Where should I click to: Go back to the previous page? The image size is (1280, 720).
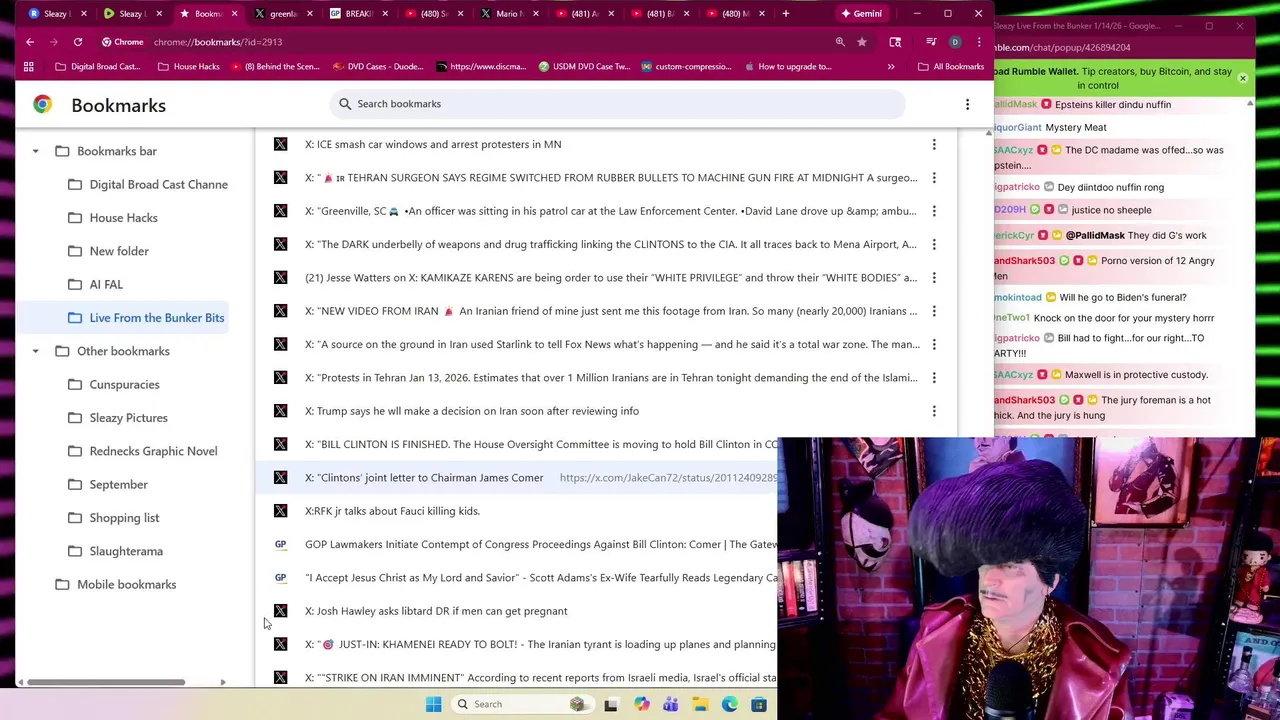tap(30, 42)
